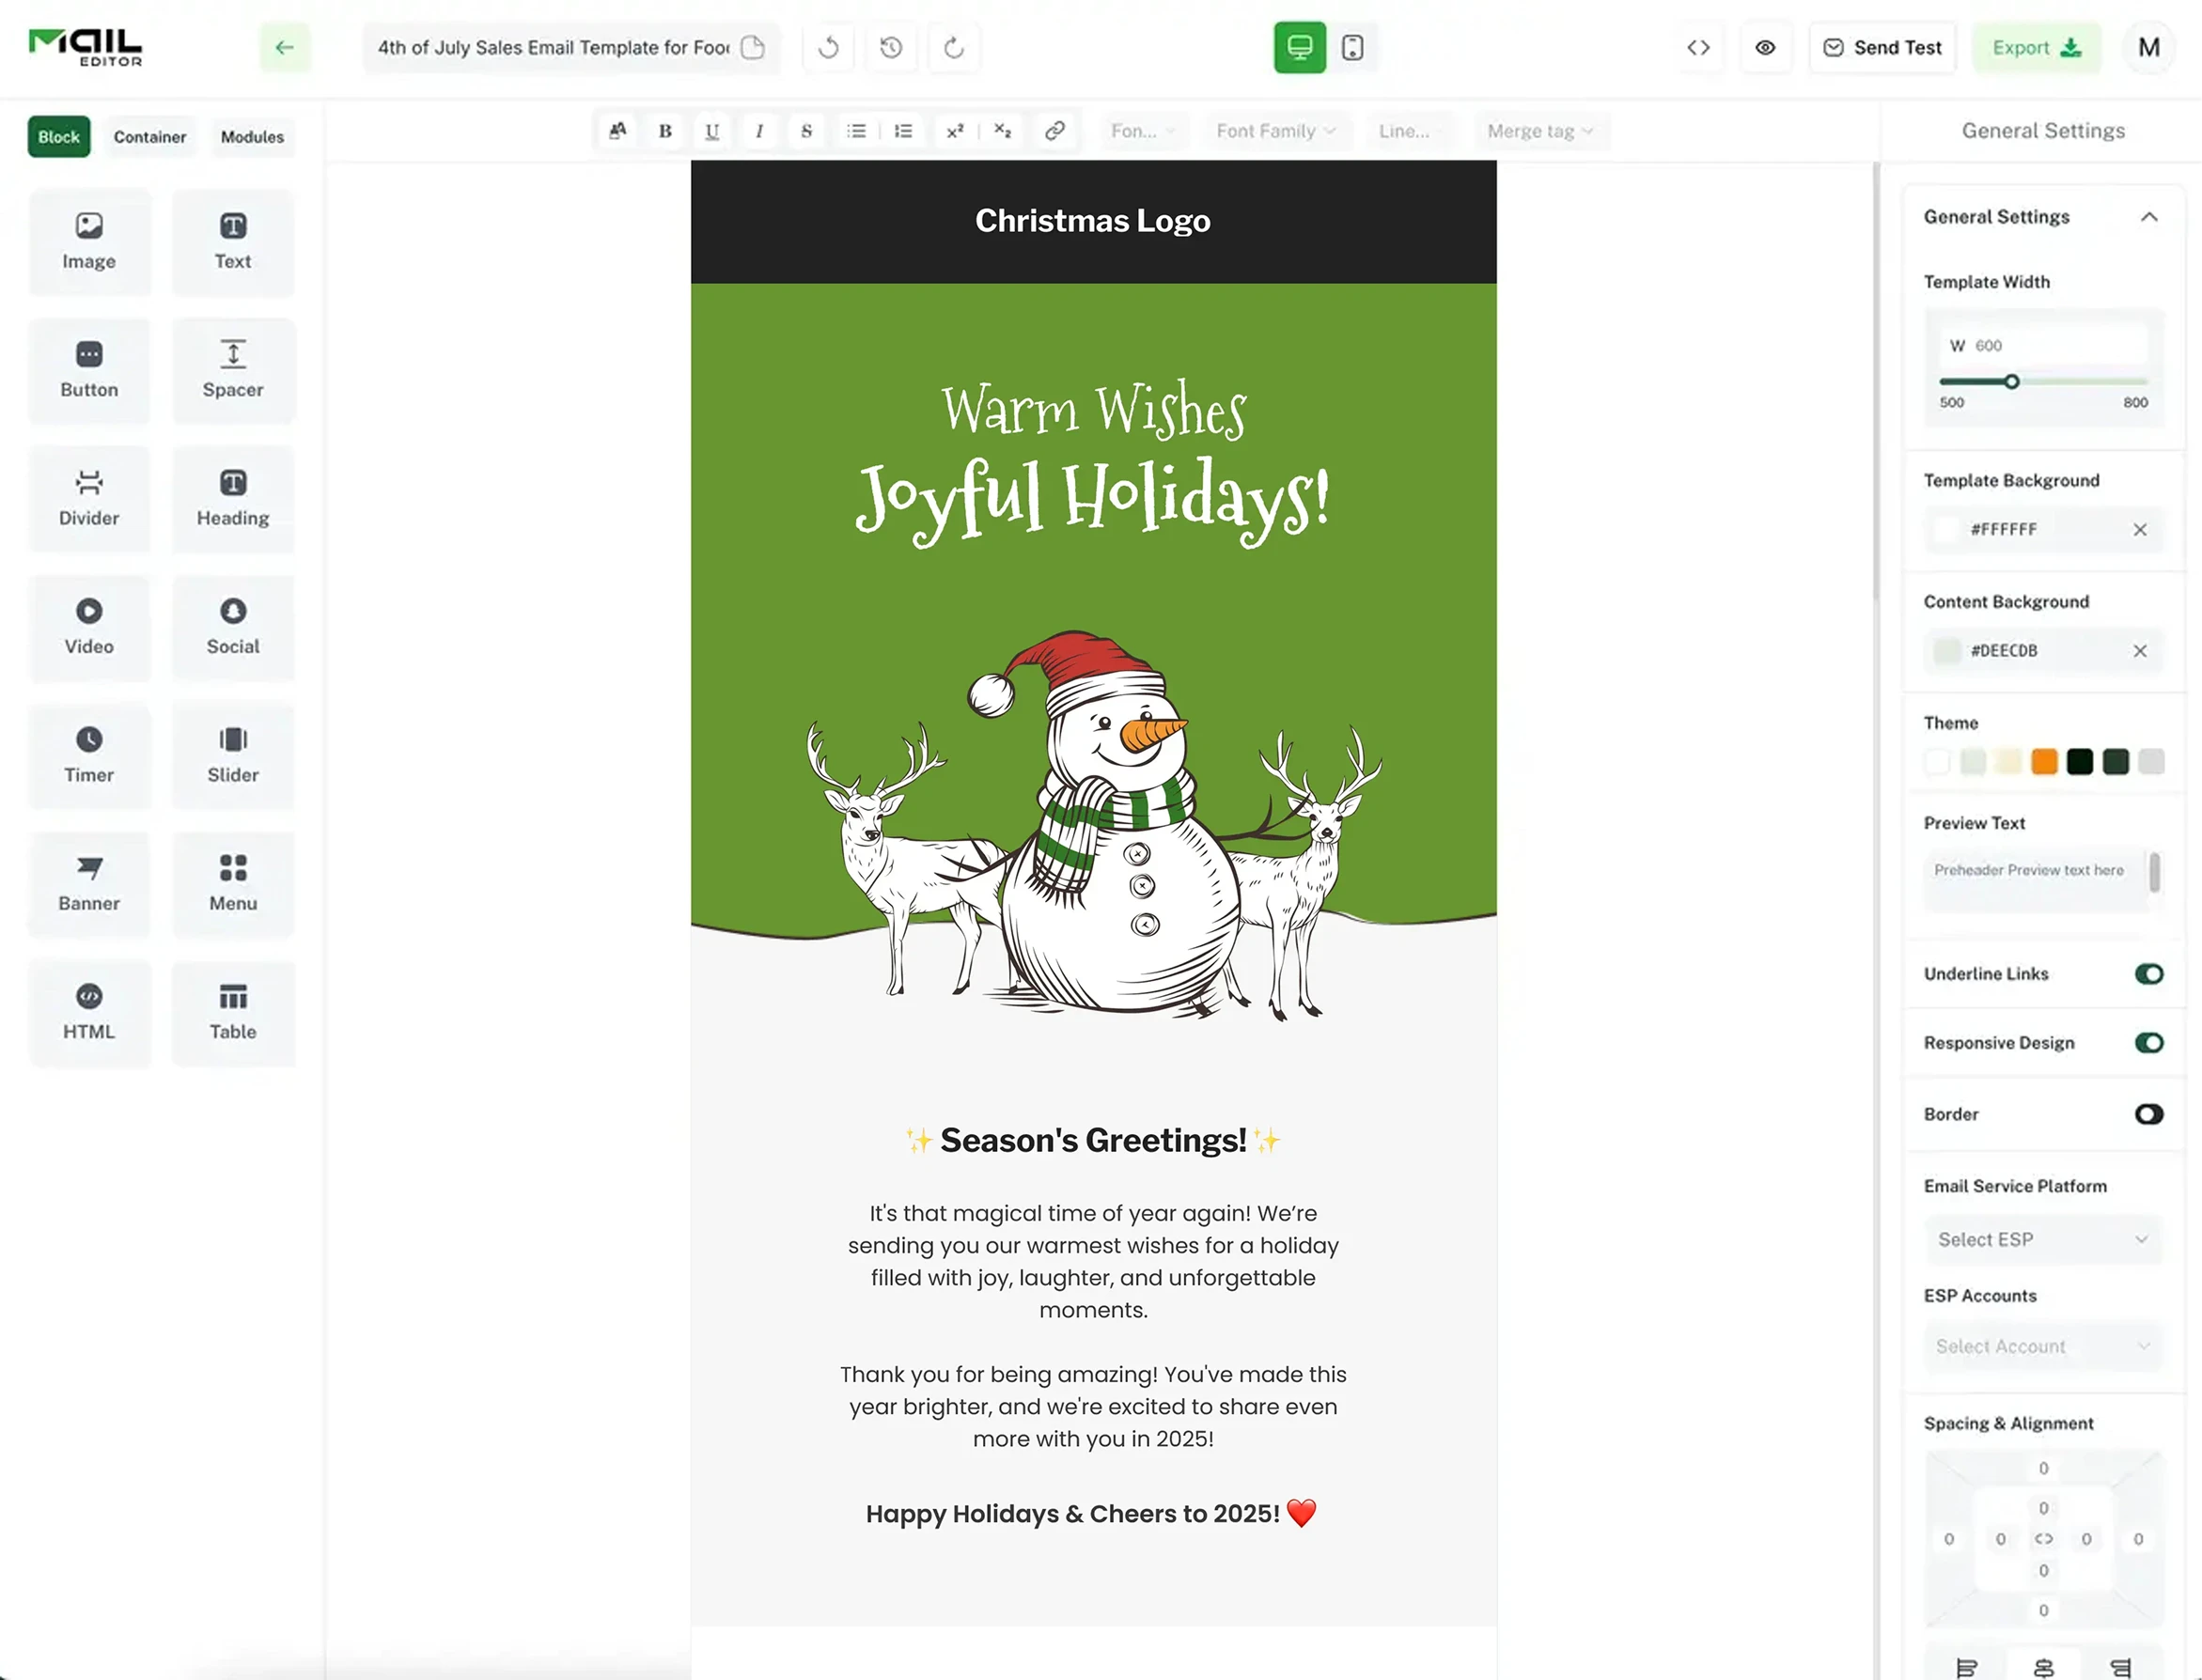Add an HTML block
The width and height of the screenshot is (2202, 1680).
pos(89,1012)
